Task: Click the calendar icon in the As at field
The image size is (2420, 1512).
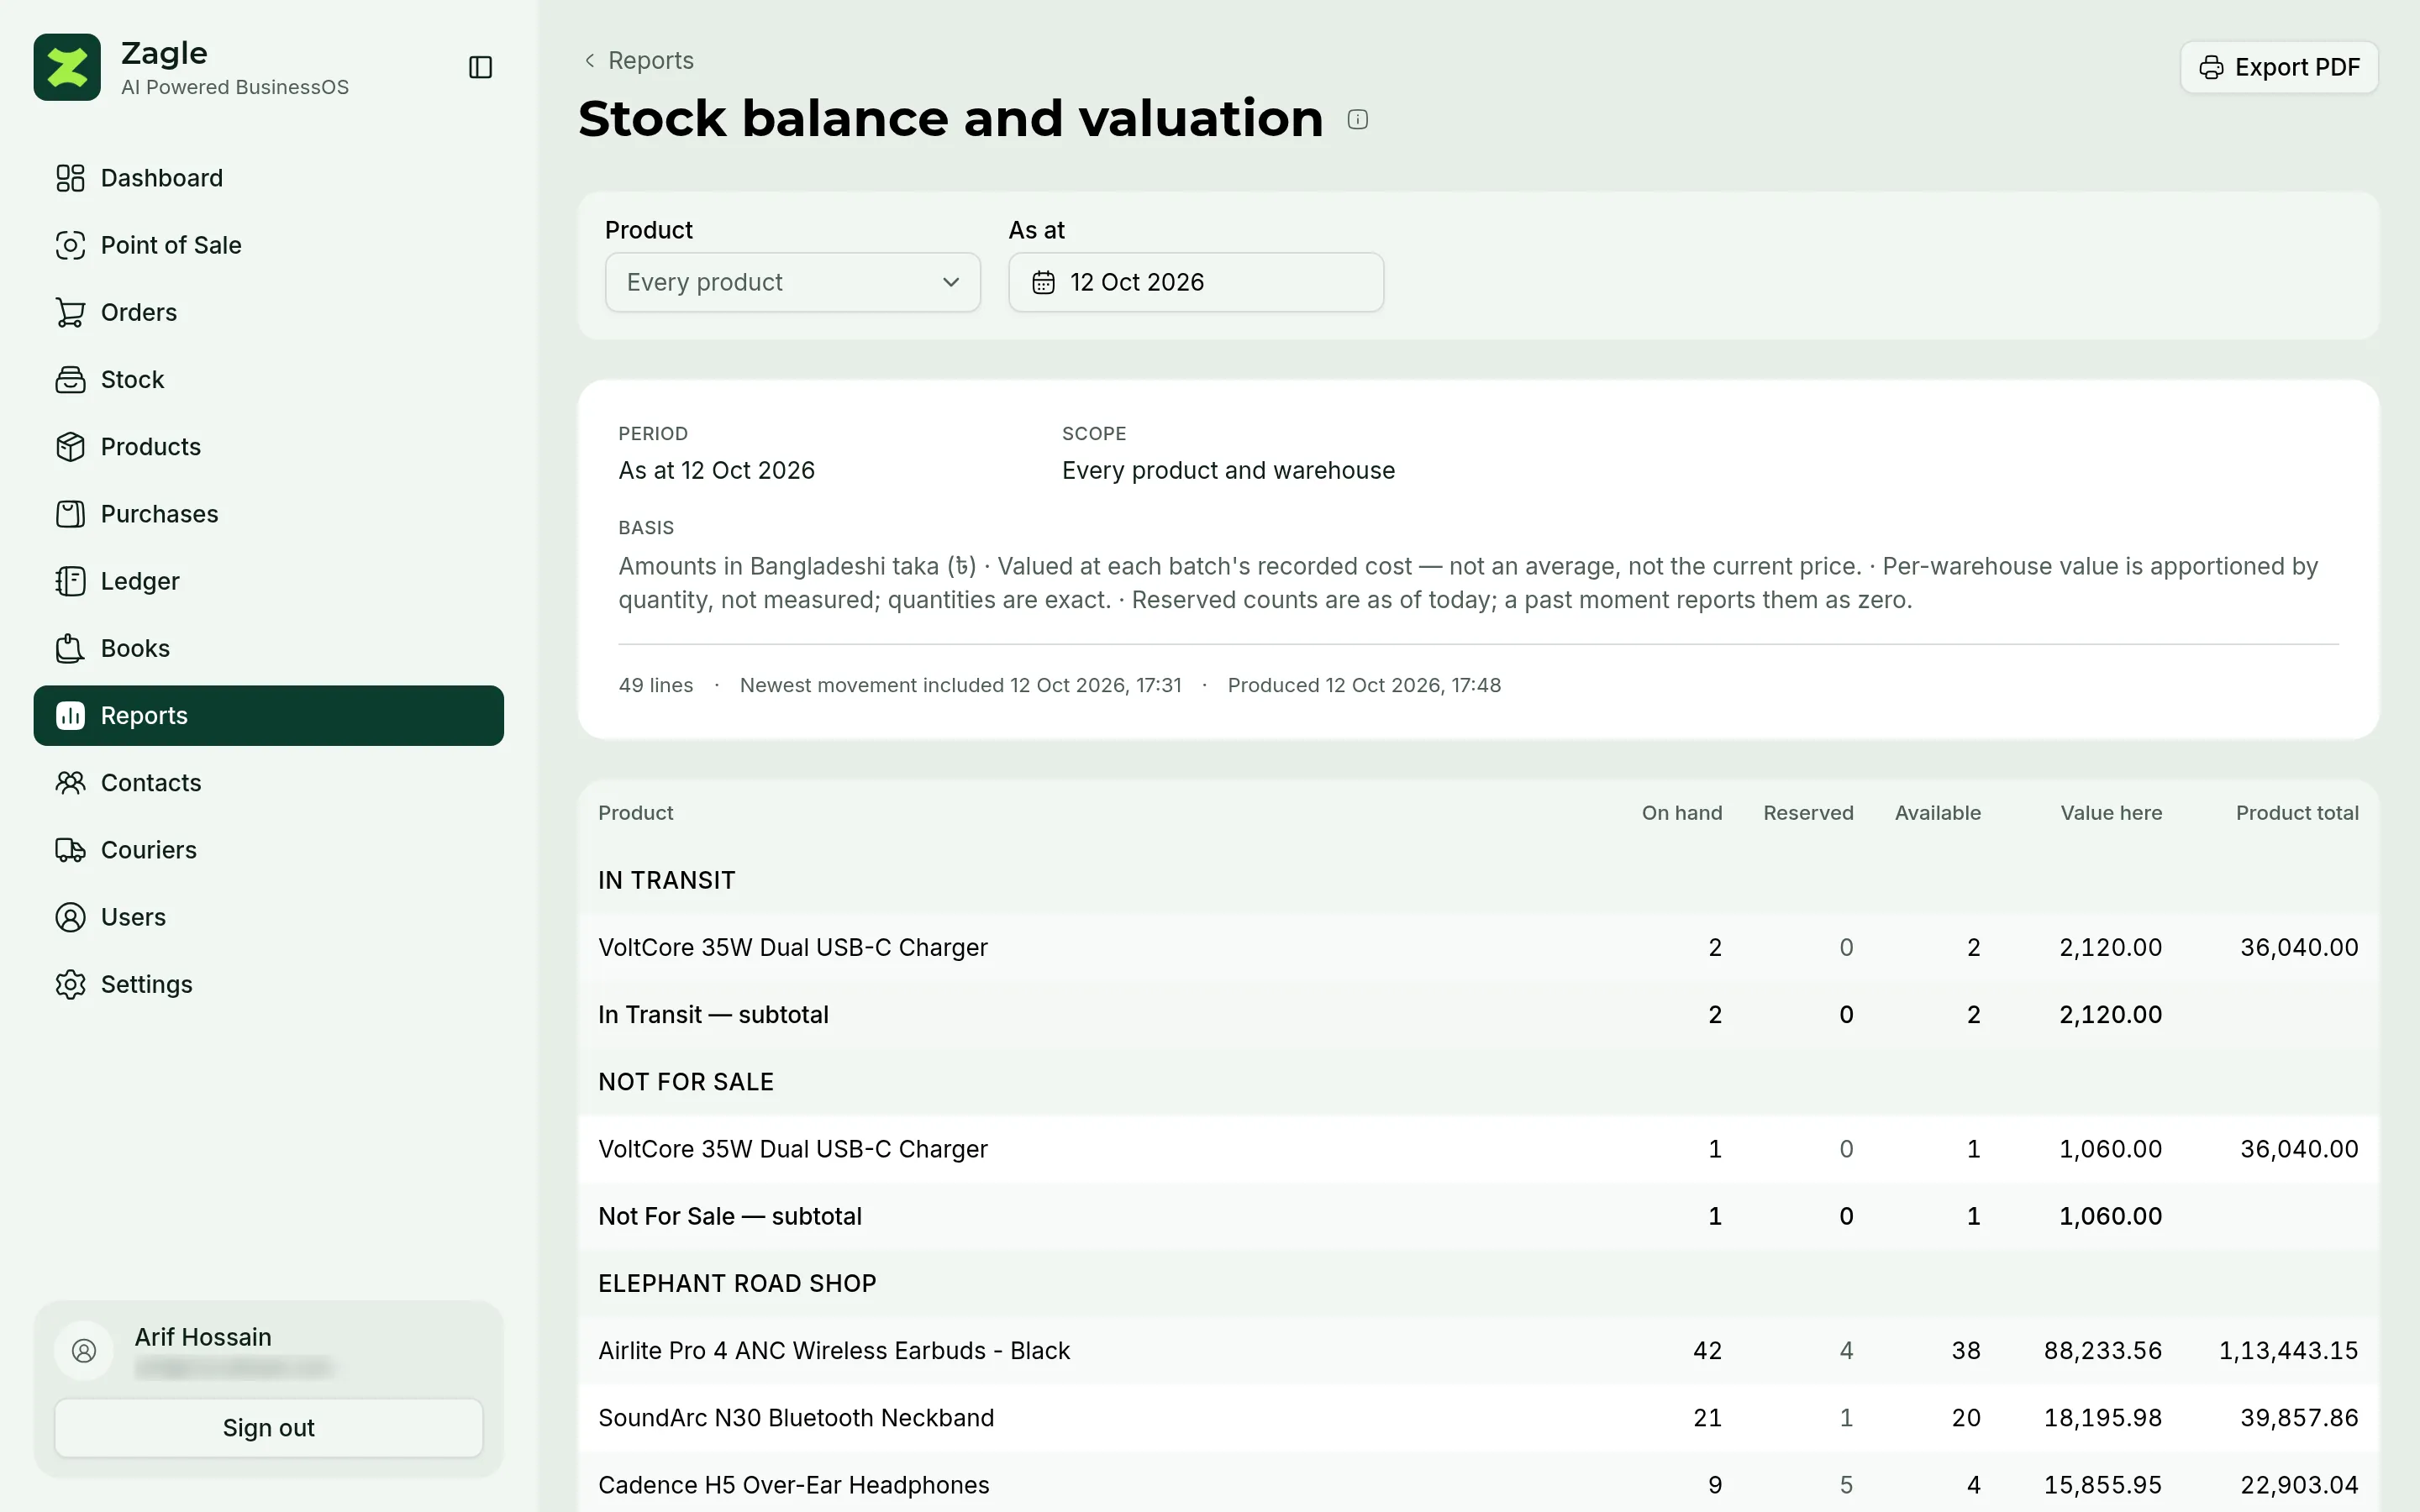Action: click(x=1043, y=282)
